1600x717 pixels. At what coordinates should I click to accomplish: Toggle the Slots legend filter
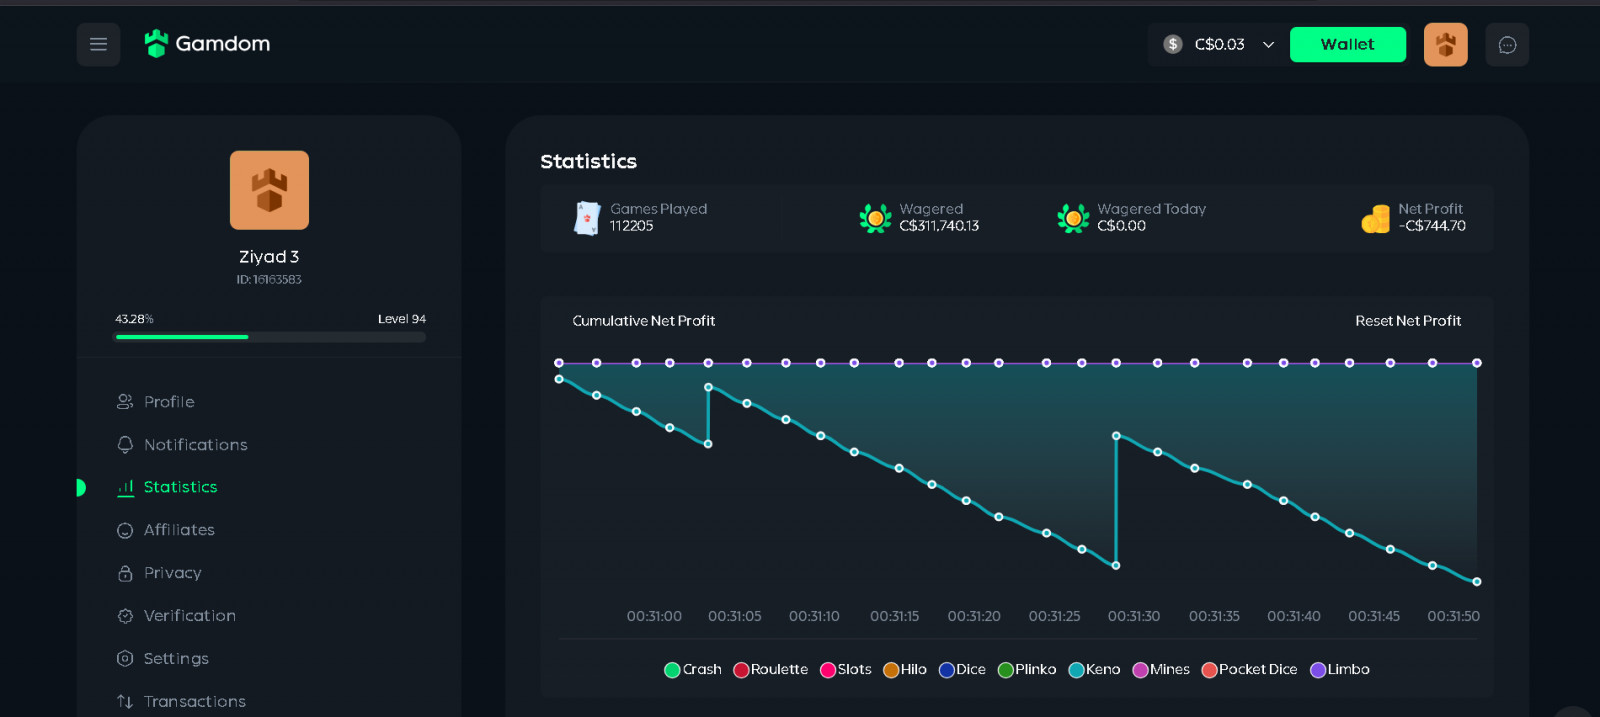(846, 670)
